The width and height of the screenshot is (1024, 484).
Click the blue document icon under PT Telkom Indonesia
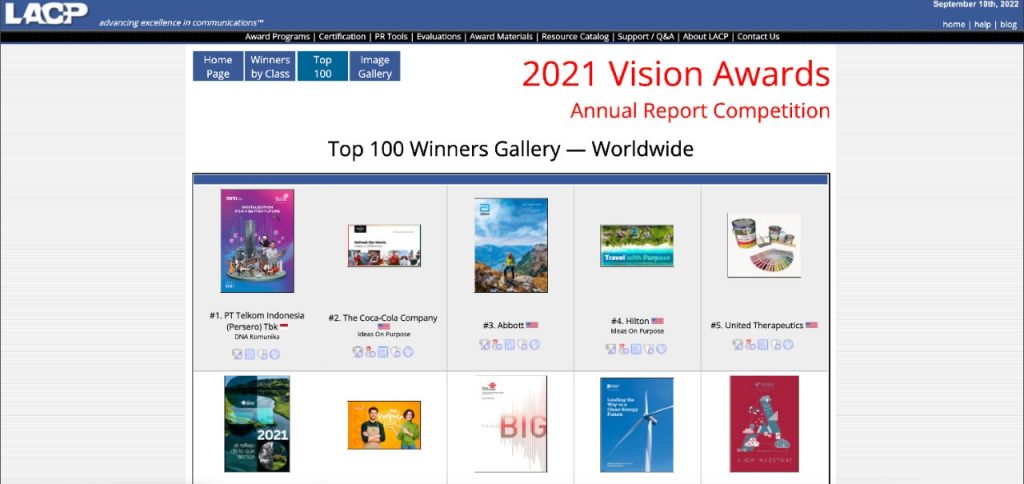pos(249,354)
